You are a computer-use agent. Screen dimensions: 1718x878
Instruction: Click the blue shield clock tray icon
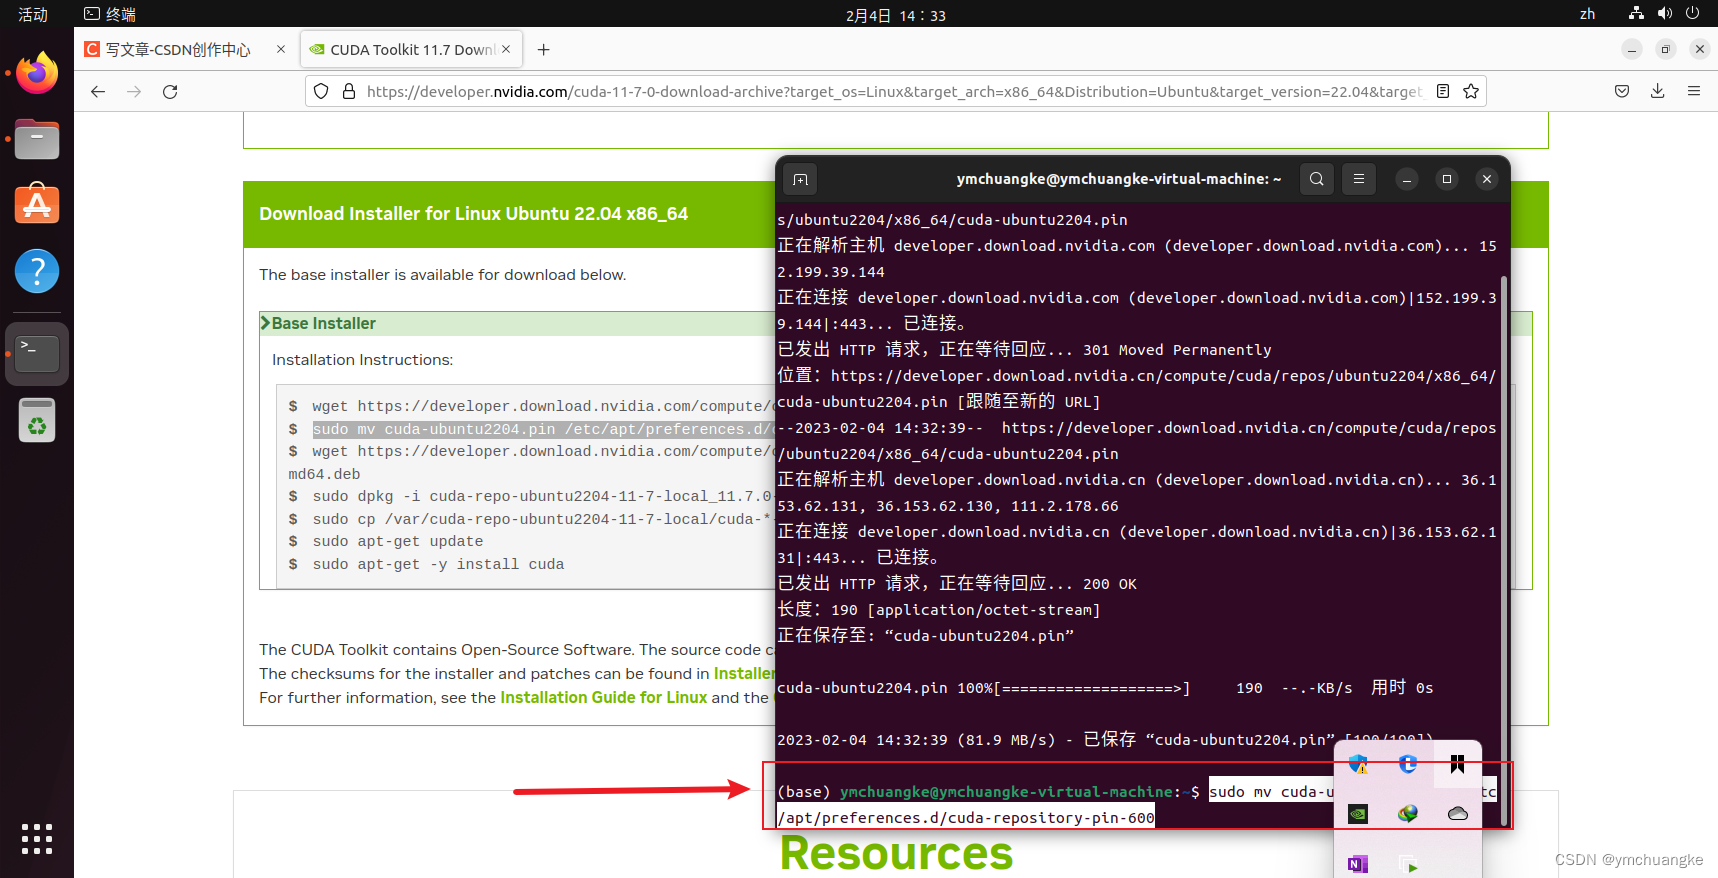click(1408, 764)
